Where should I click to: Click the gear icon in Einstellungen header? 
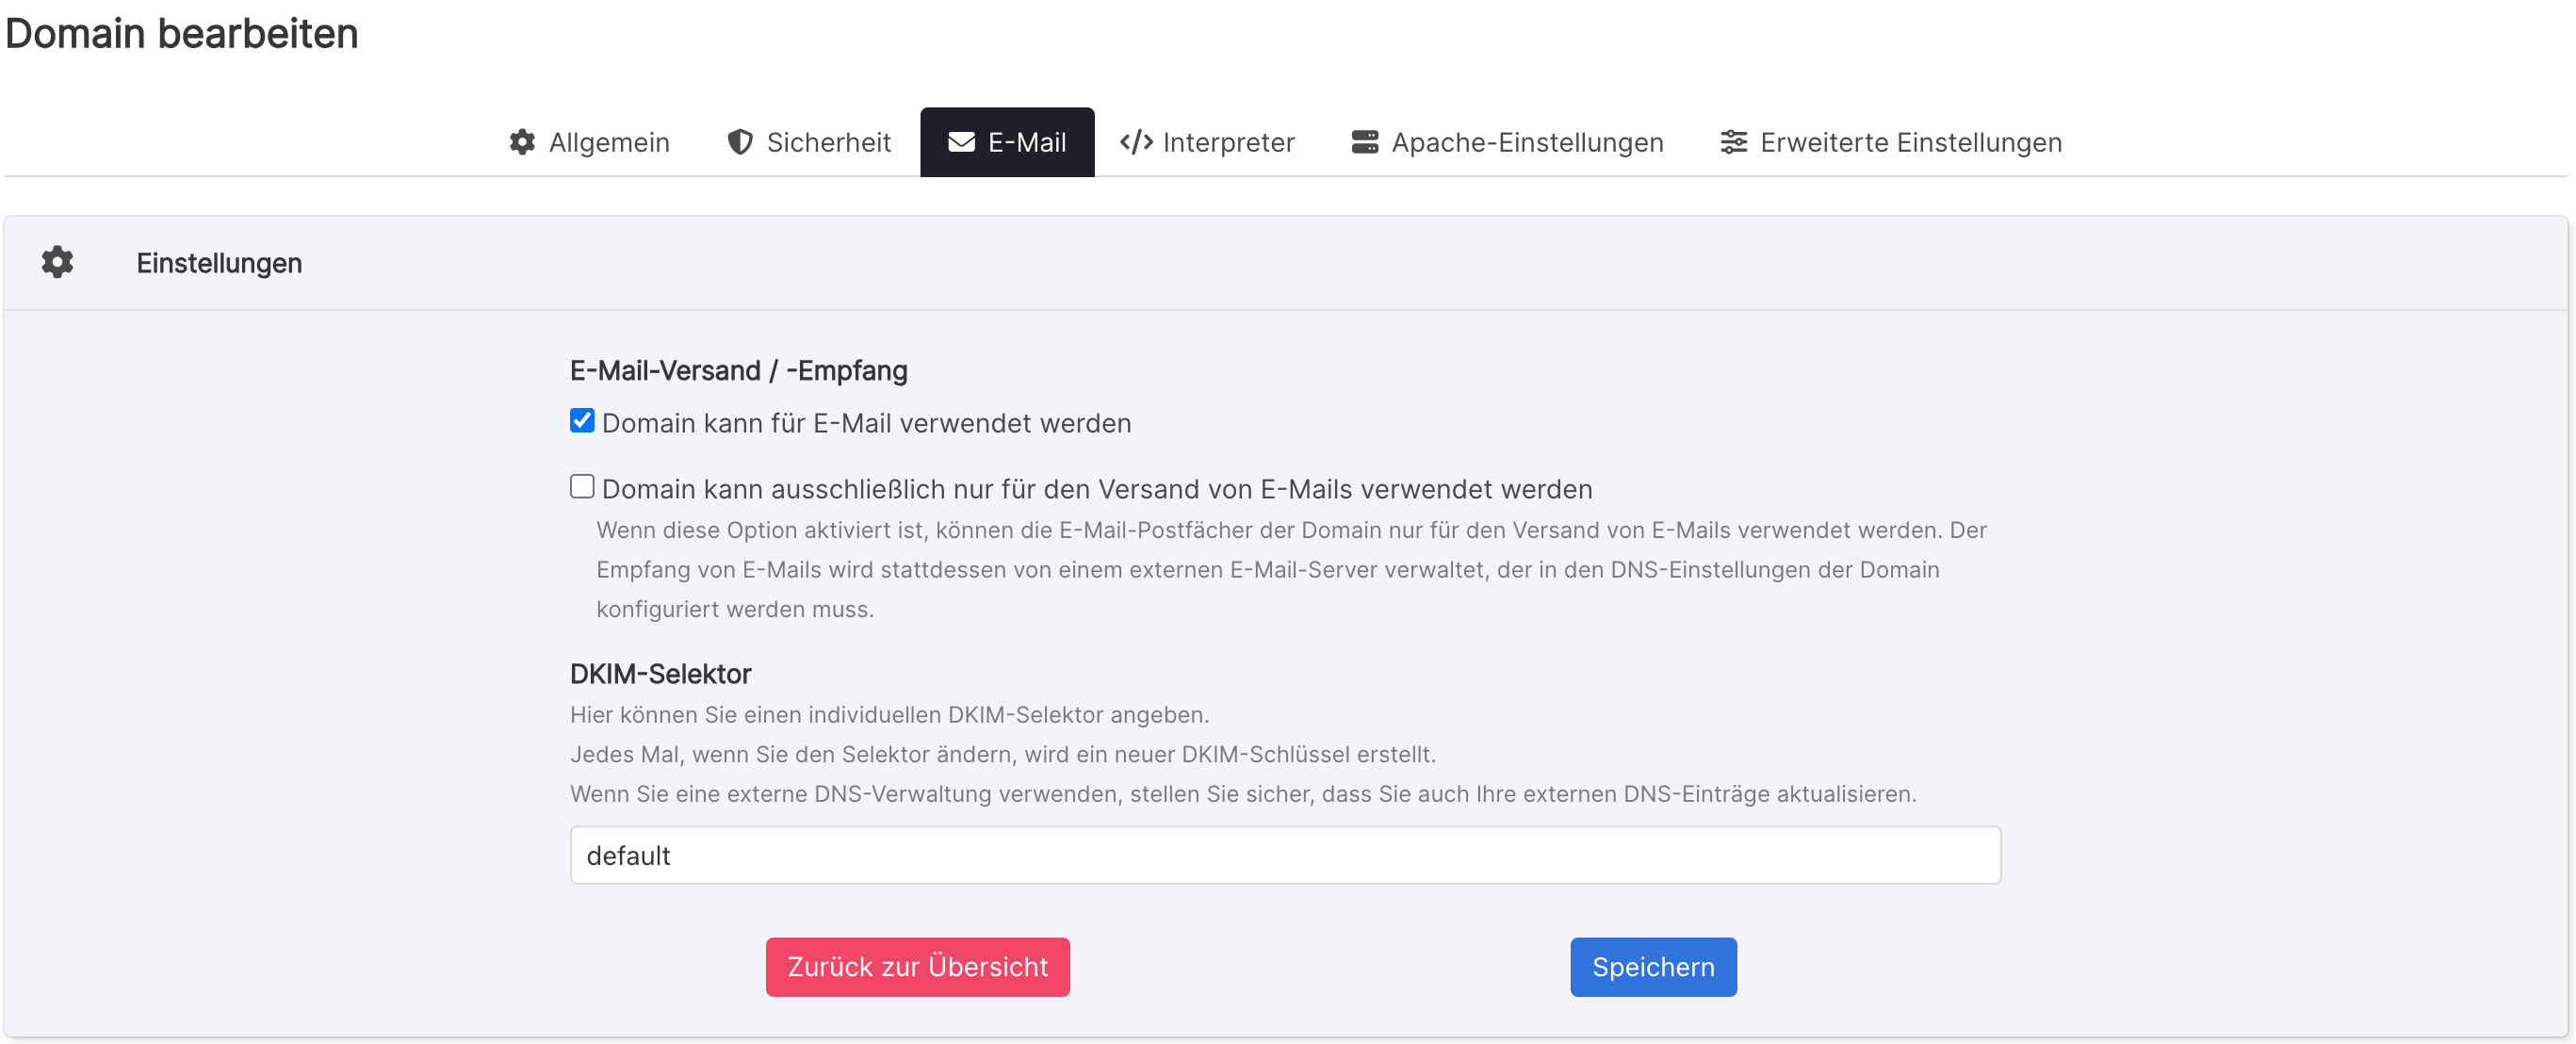tap(57, 262)
